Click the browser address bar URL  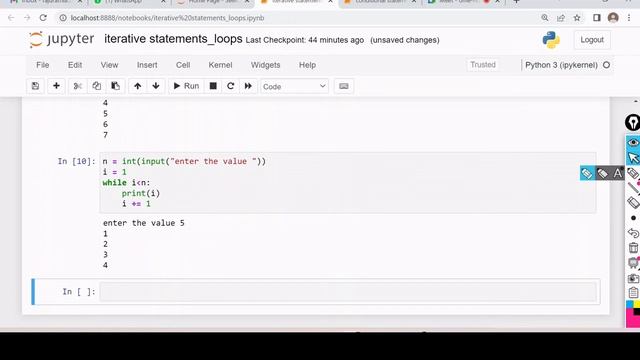coord(167,18)
